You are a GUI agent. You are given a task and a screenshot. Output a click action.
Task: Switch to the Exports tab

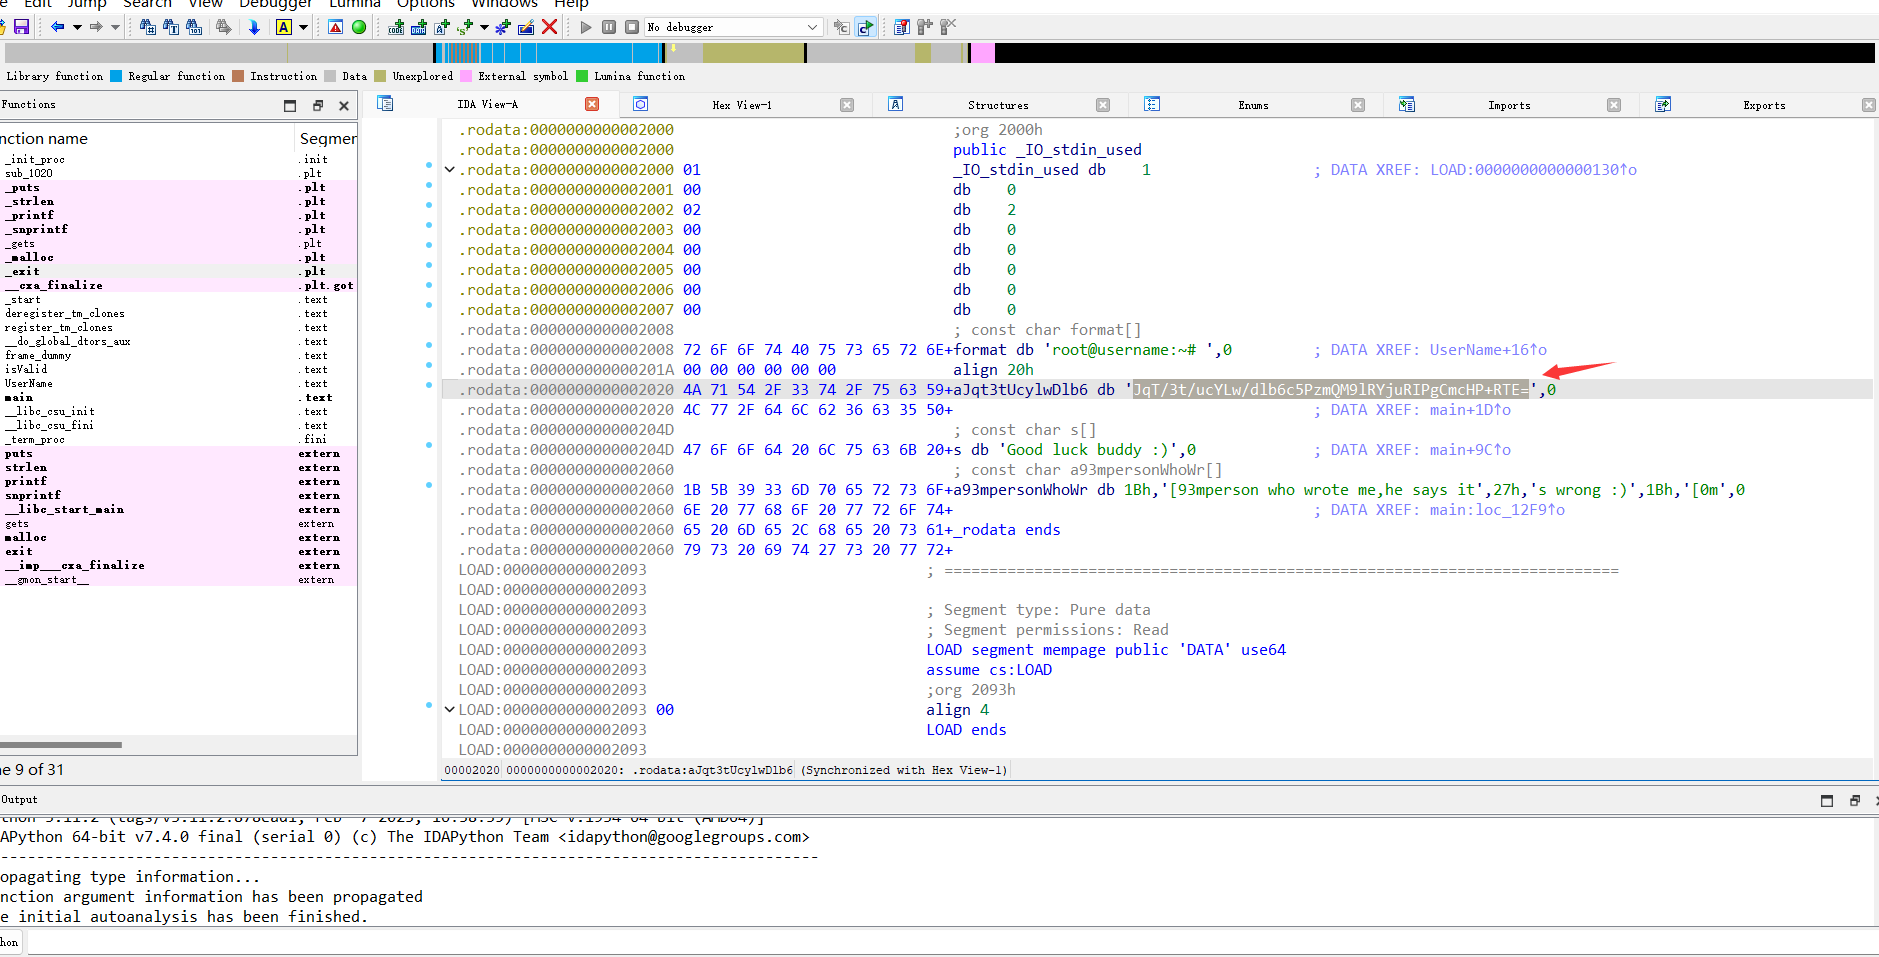point(1764,105)
